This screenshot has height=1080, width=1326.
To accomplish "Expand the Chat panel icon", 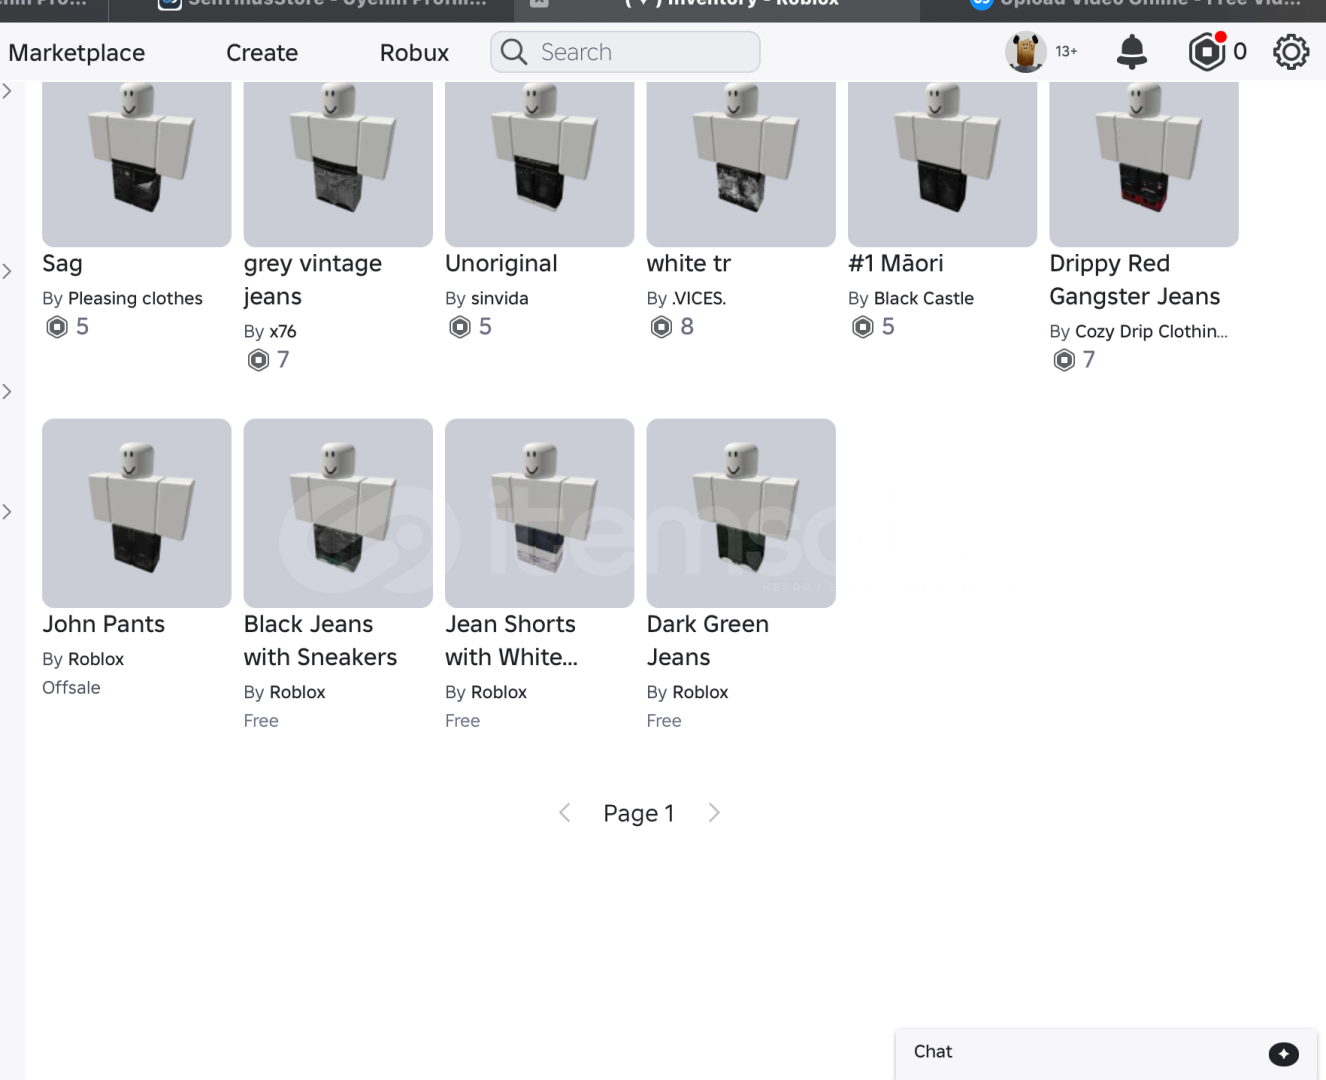I will [1283, 1053].
